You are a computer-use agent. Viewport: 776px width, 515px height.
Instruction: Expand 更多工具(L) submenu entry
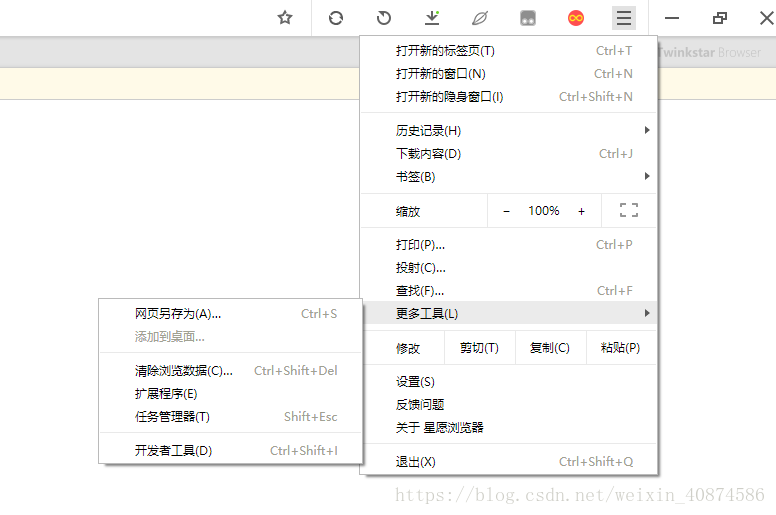[x=508, y=313]
